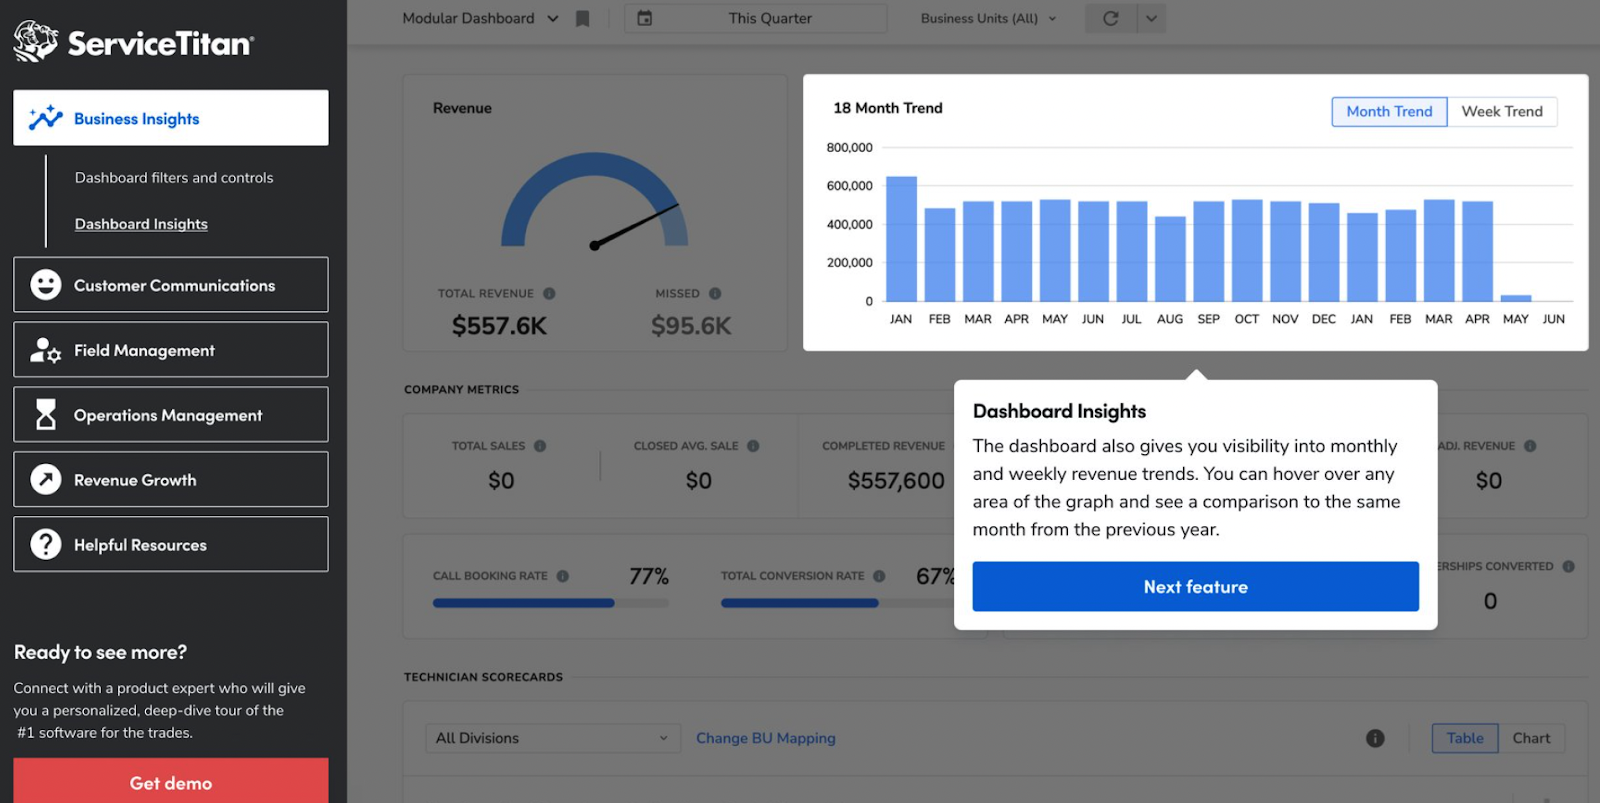Viewport: 1600px width, 803px height.
Task: Click the Company Metrics section heading
Action: coord(461,390)
